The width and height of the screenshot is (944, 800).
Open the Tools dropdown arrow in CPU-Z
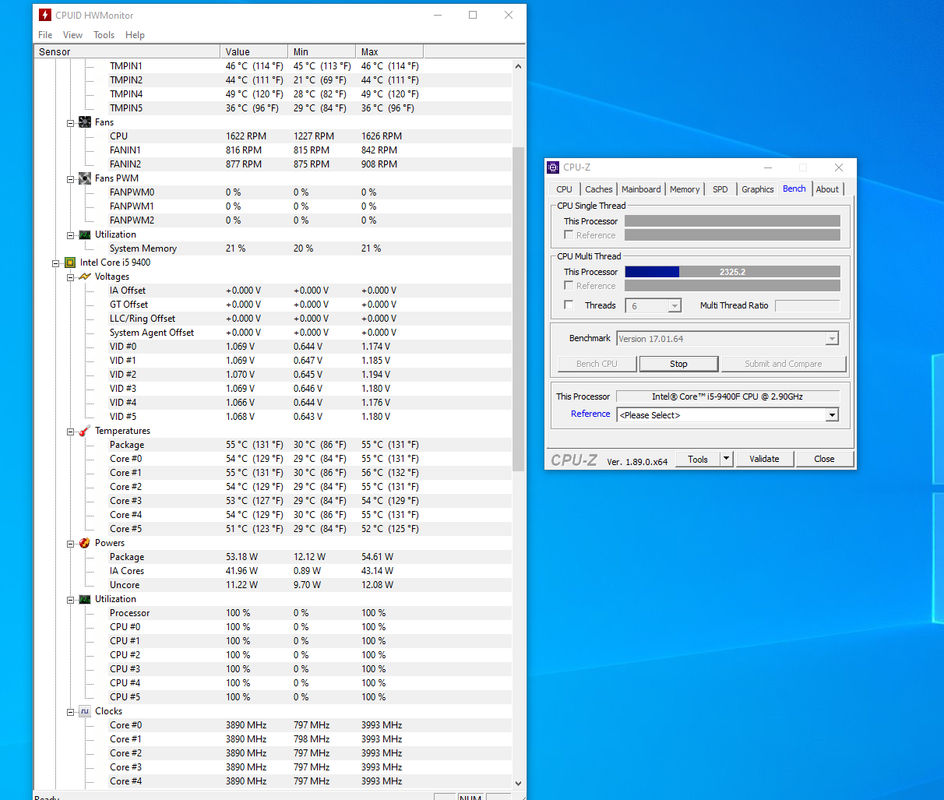(726, 459)
